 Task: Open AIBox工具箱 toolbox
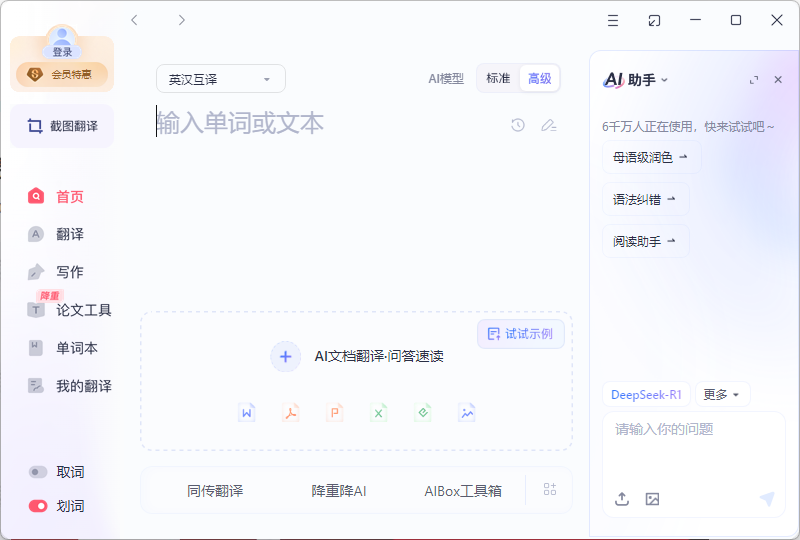463,491
